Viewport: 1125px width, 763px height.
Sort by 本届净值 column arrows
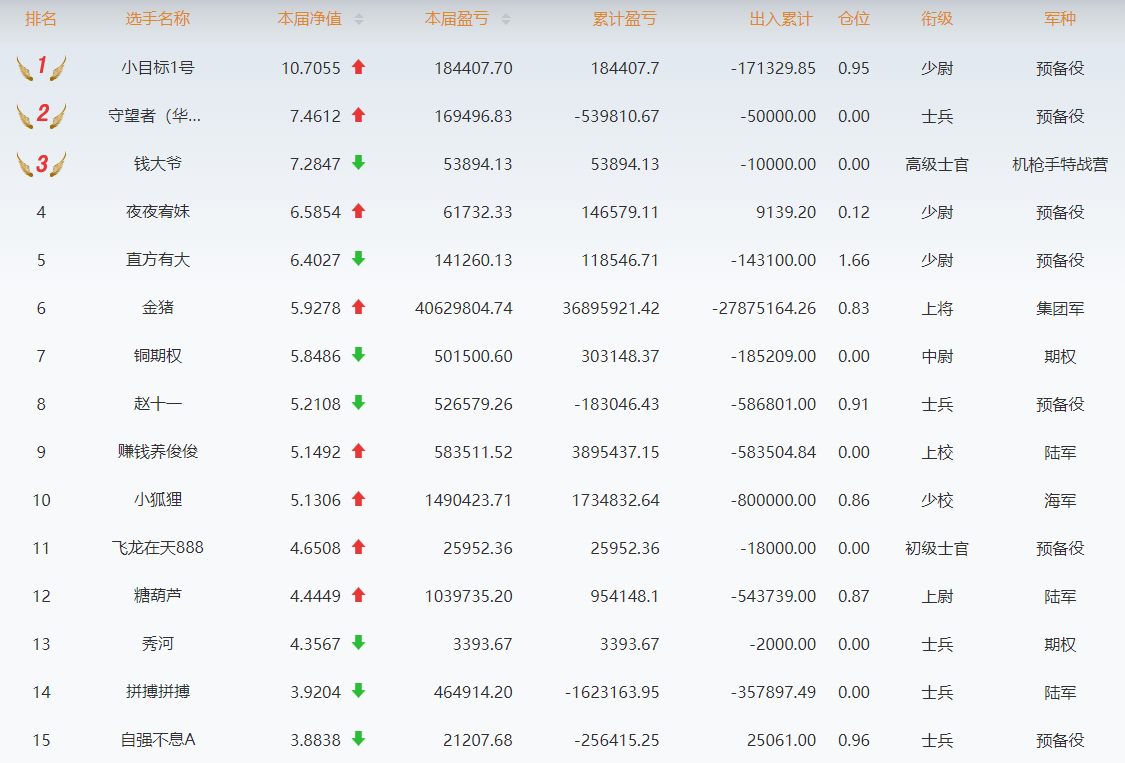359,19
